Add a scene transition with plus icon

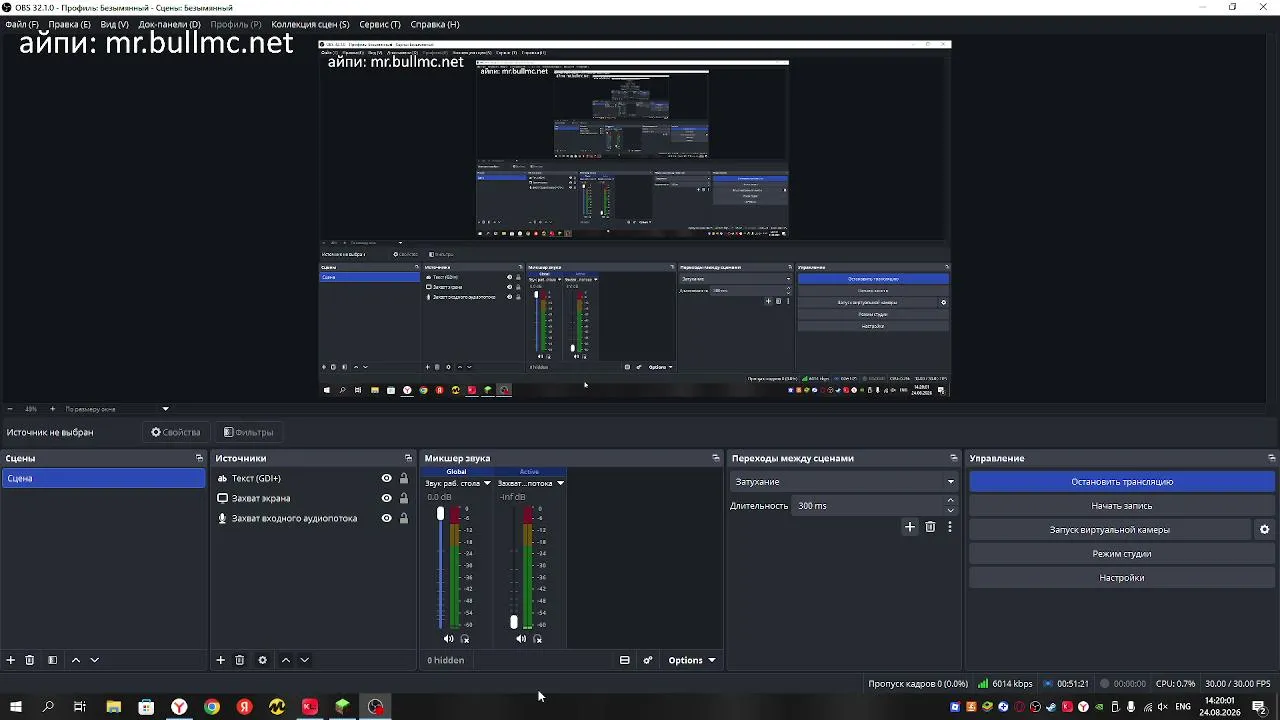[910, 527]
